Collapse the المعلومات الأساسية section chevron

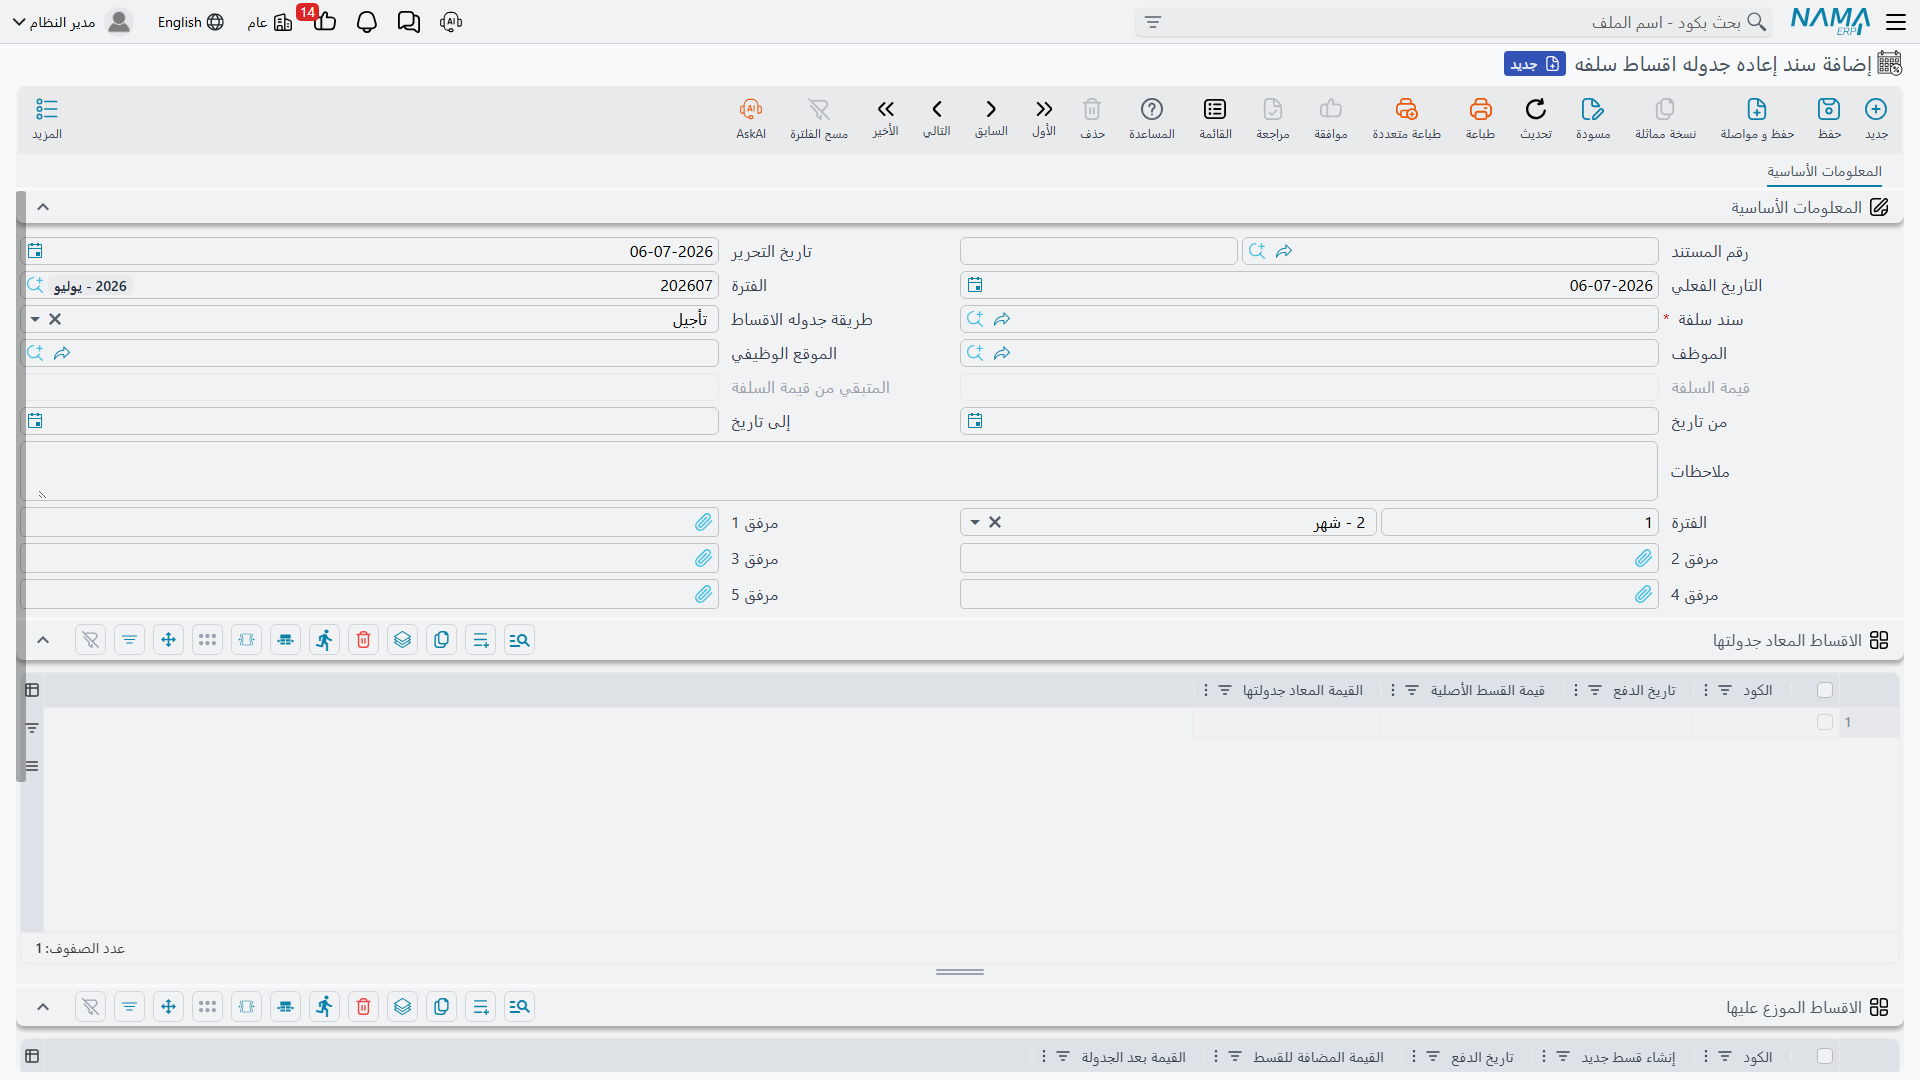click(x=43, y=207)
